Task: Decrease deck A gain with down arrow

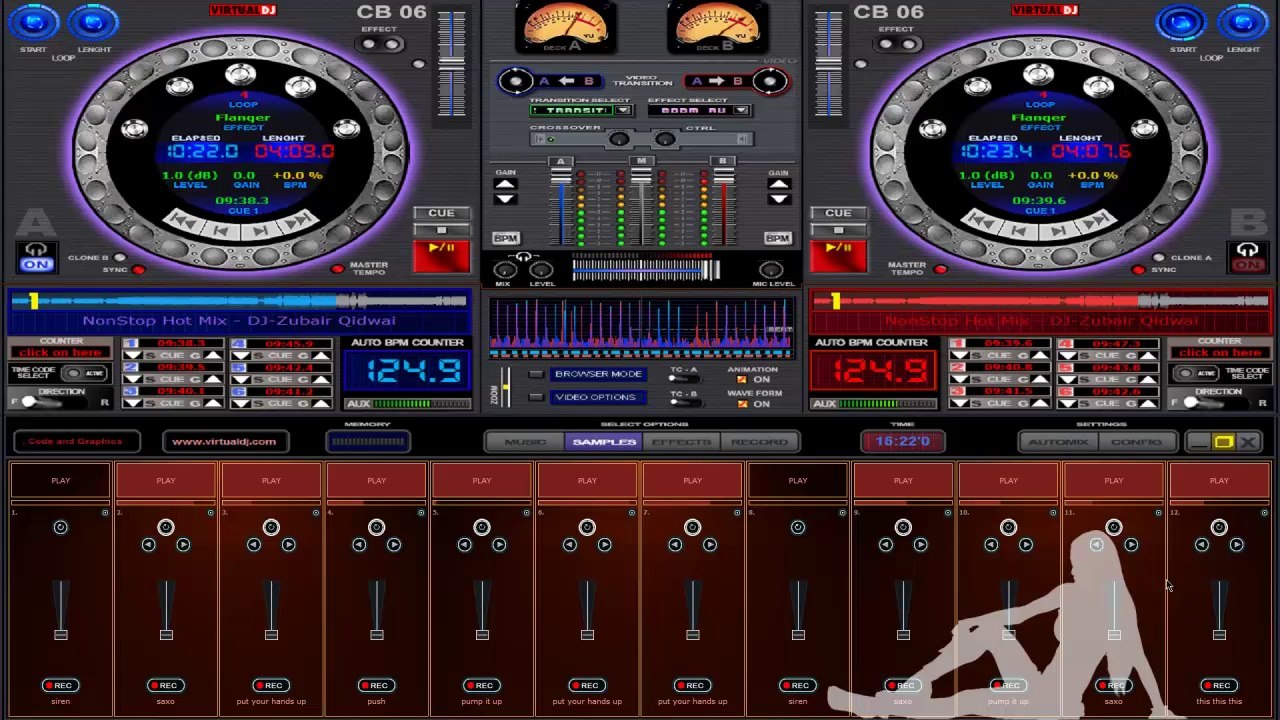Action: click(x=505, y=199)
